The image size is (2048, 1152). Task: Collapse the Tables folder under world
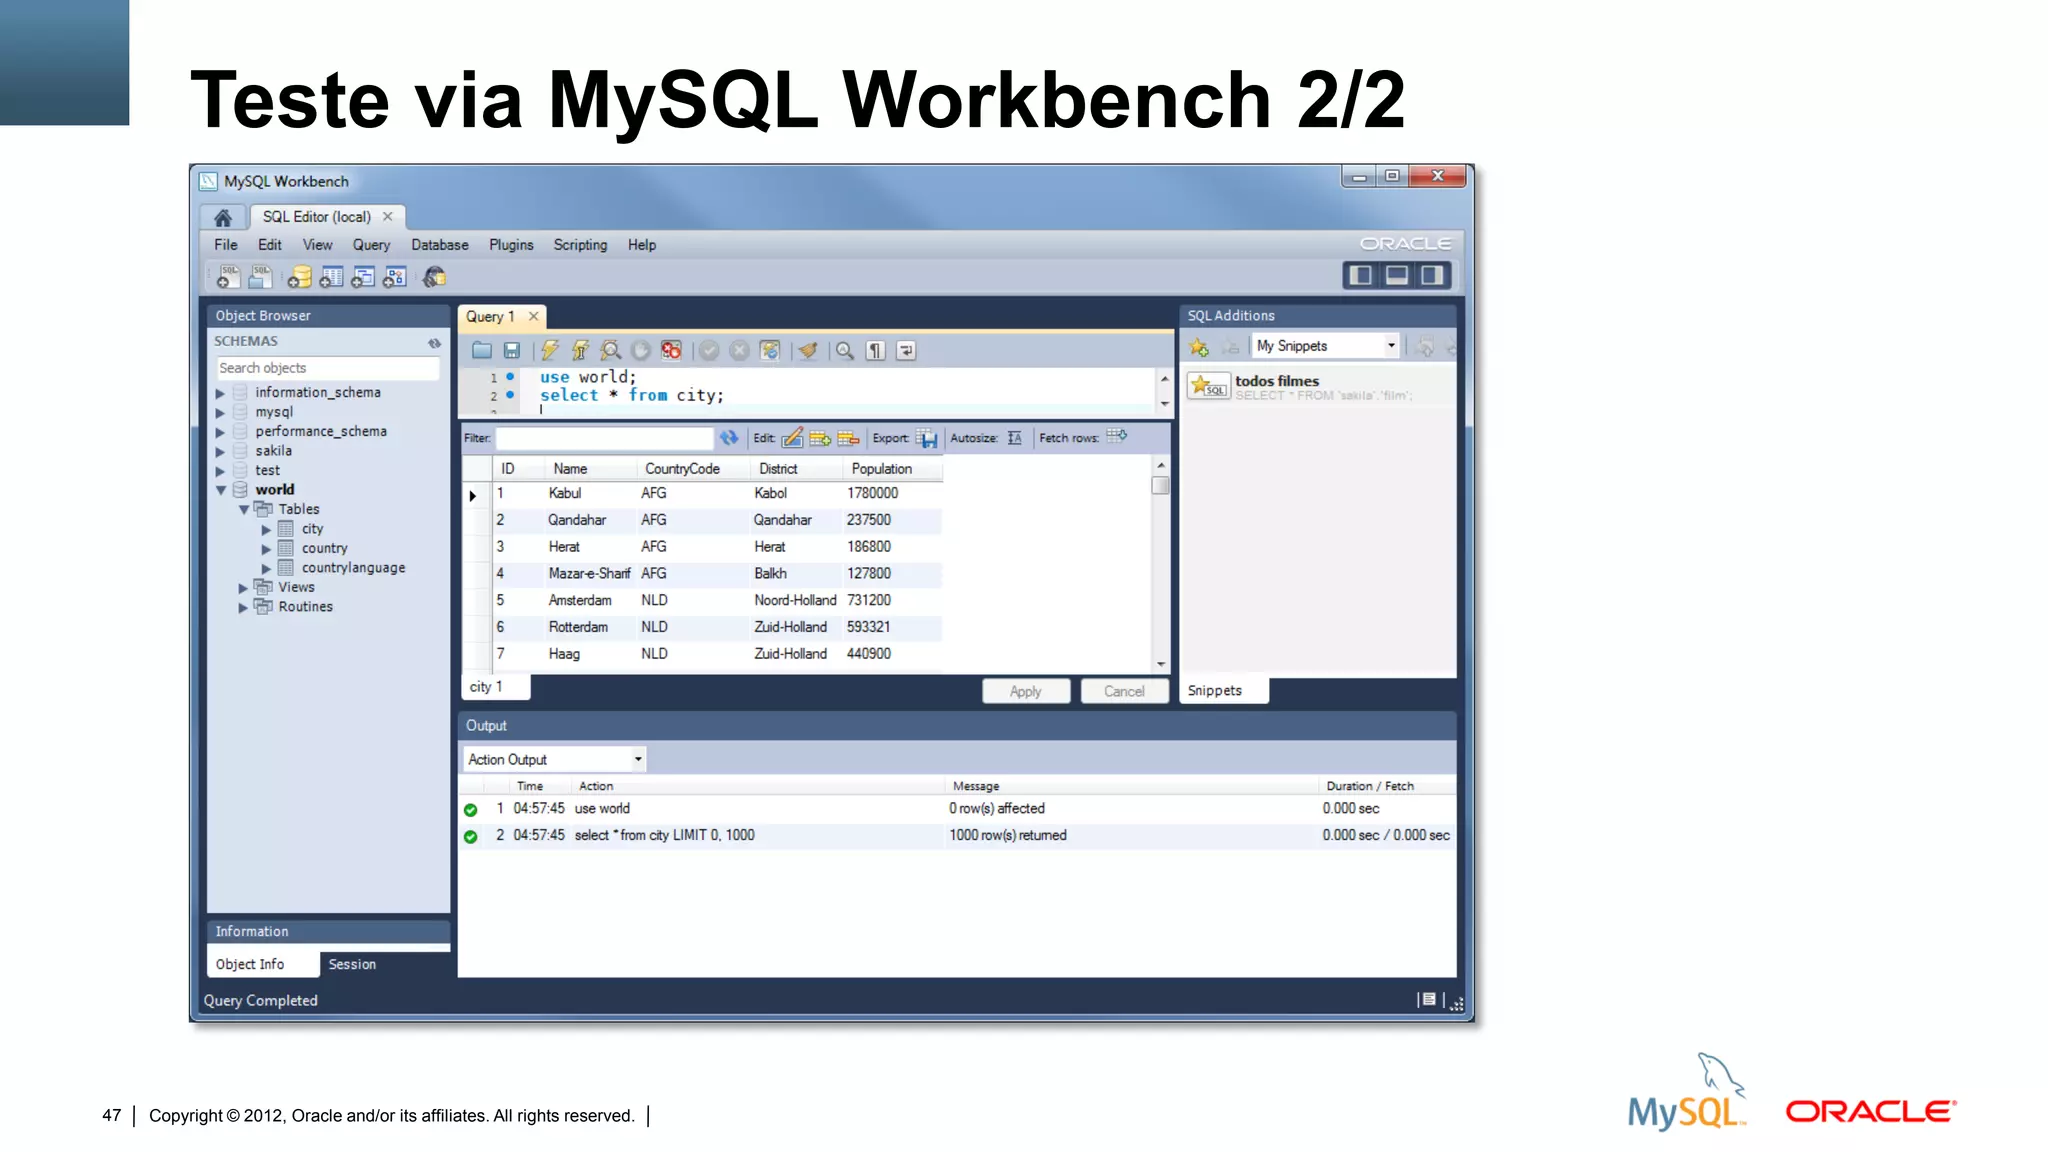pyautogui.click(x=244, y=510)
